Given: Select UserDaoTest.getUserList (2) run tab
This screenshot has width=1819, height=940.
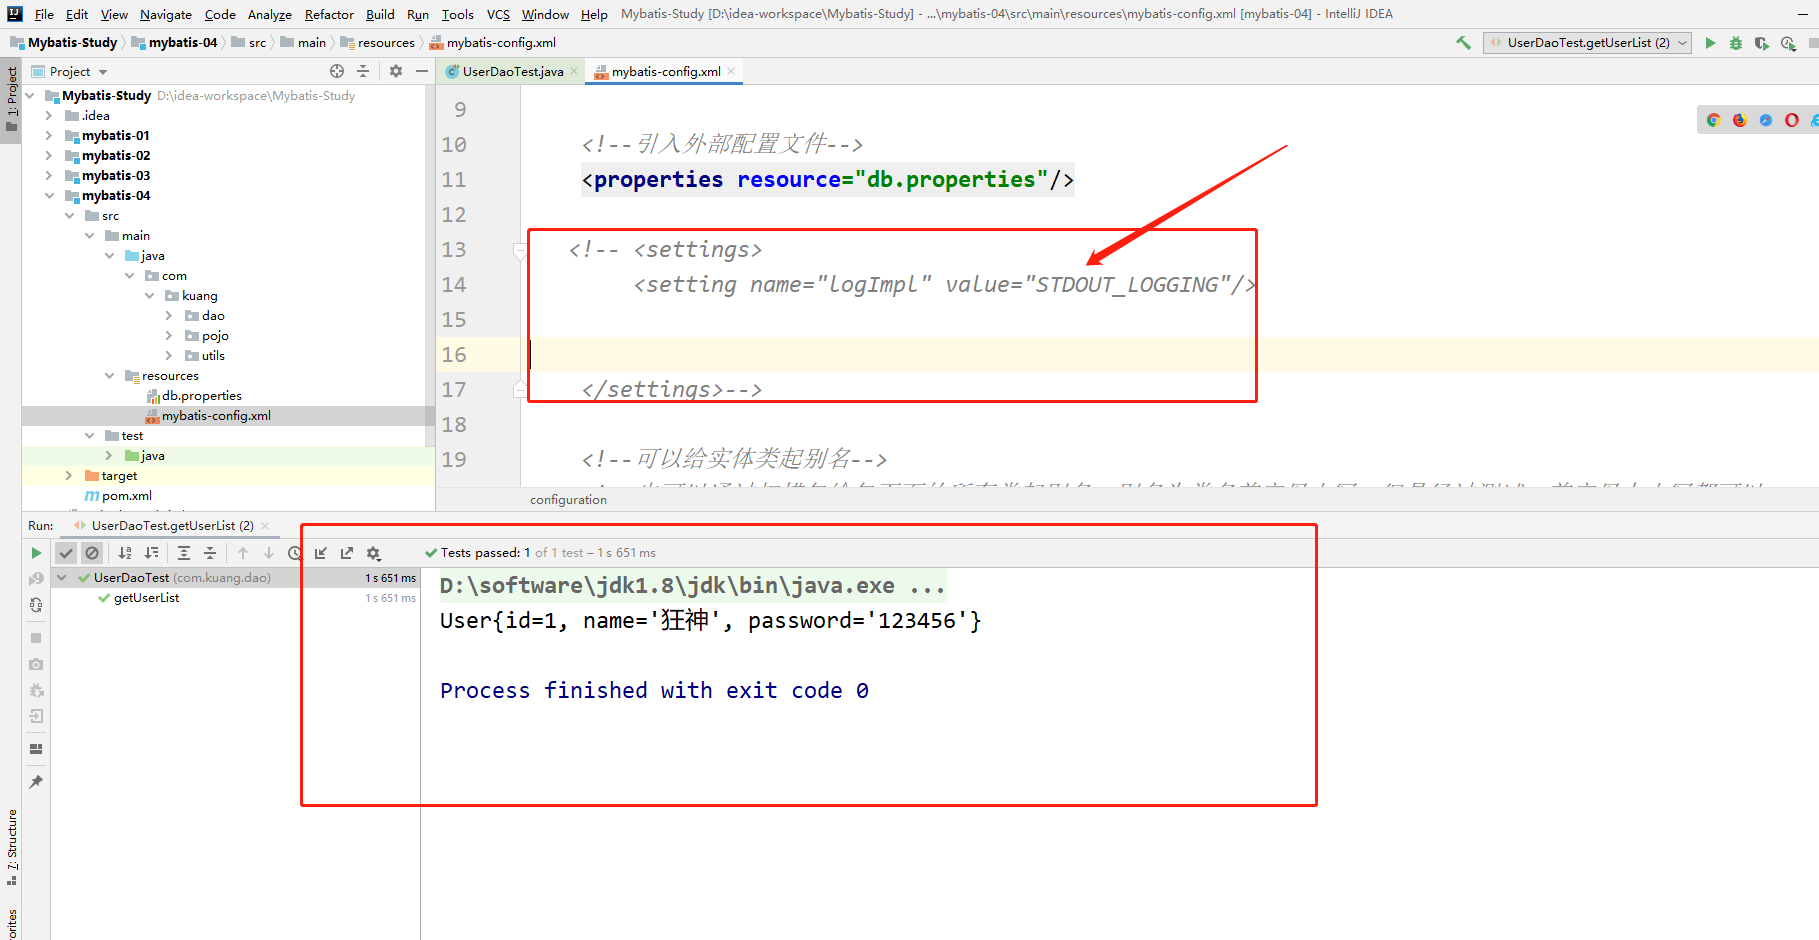Looking at the screenshot, I should (172, 526).
